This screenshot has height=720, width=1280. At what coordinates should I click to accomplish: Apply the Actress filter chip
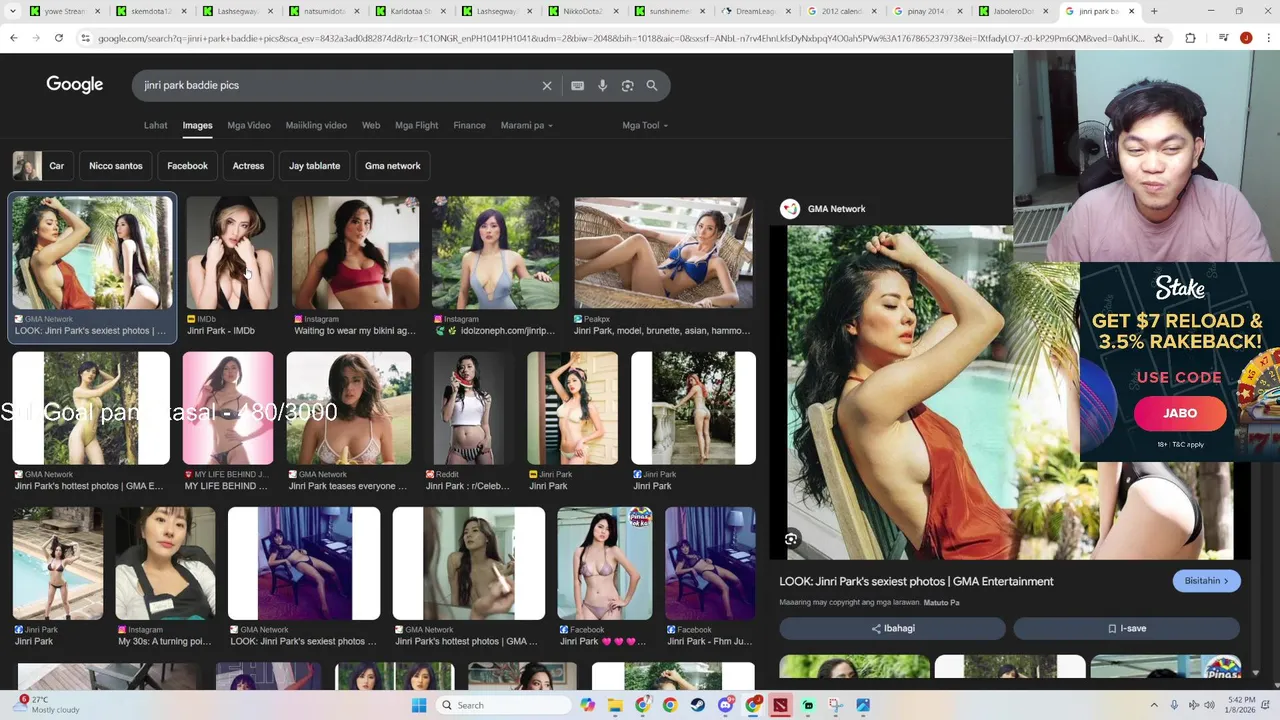(x=248, y=166)
